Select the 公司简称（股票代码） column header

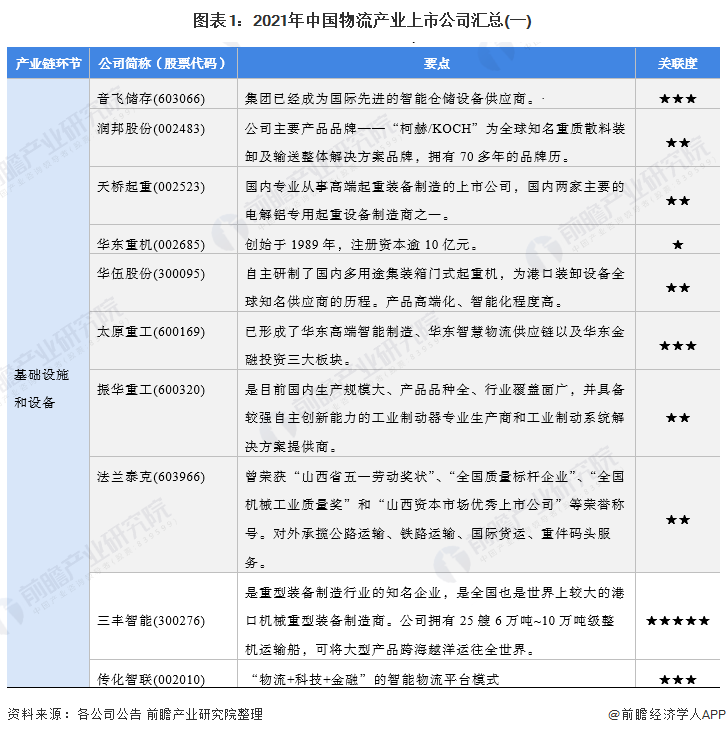point(162,63)
